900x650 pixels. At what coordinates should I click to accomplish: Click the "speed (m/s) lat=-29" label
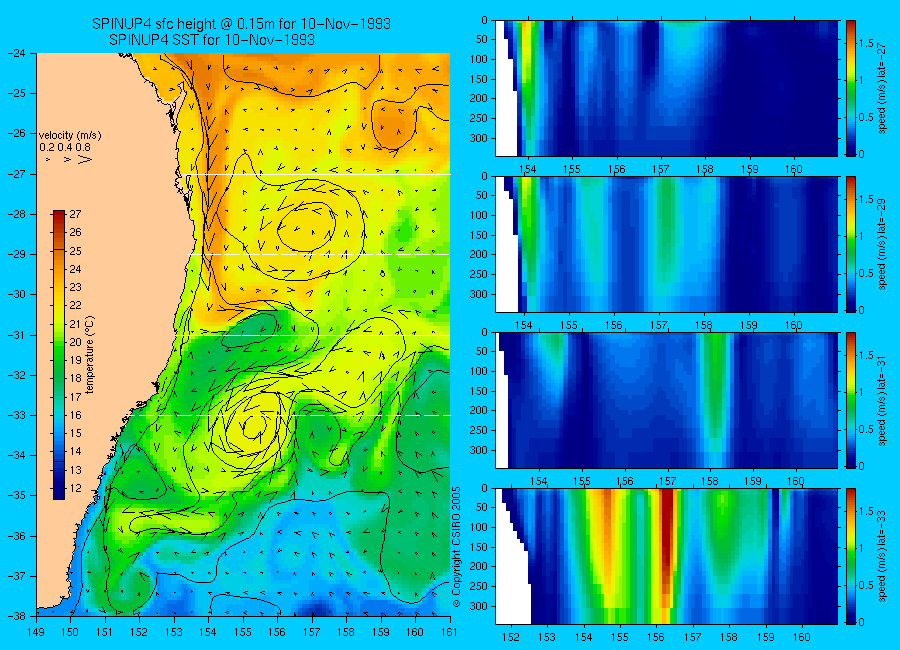(882, 244)
